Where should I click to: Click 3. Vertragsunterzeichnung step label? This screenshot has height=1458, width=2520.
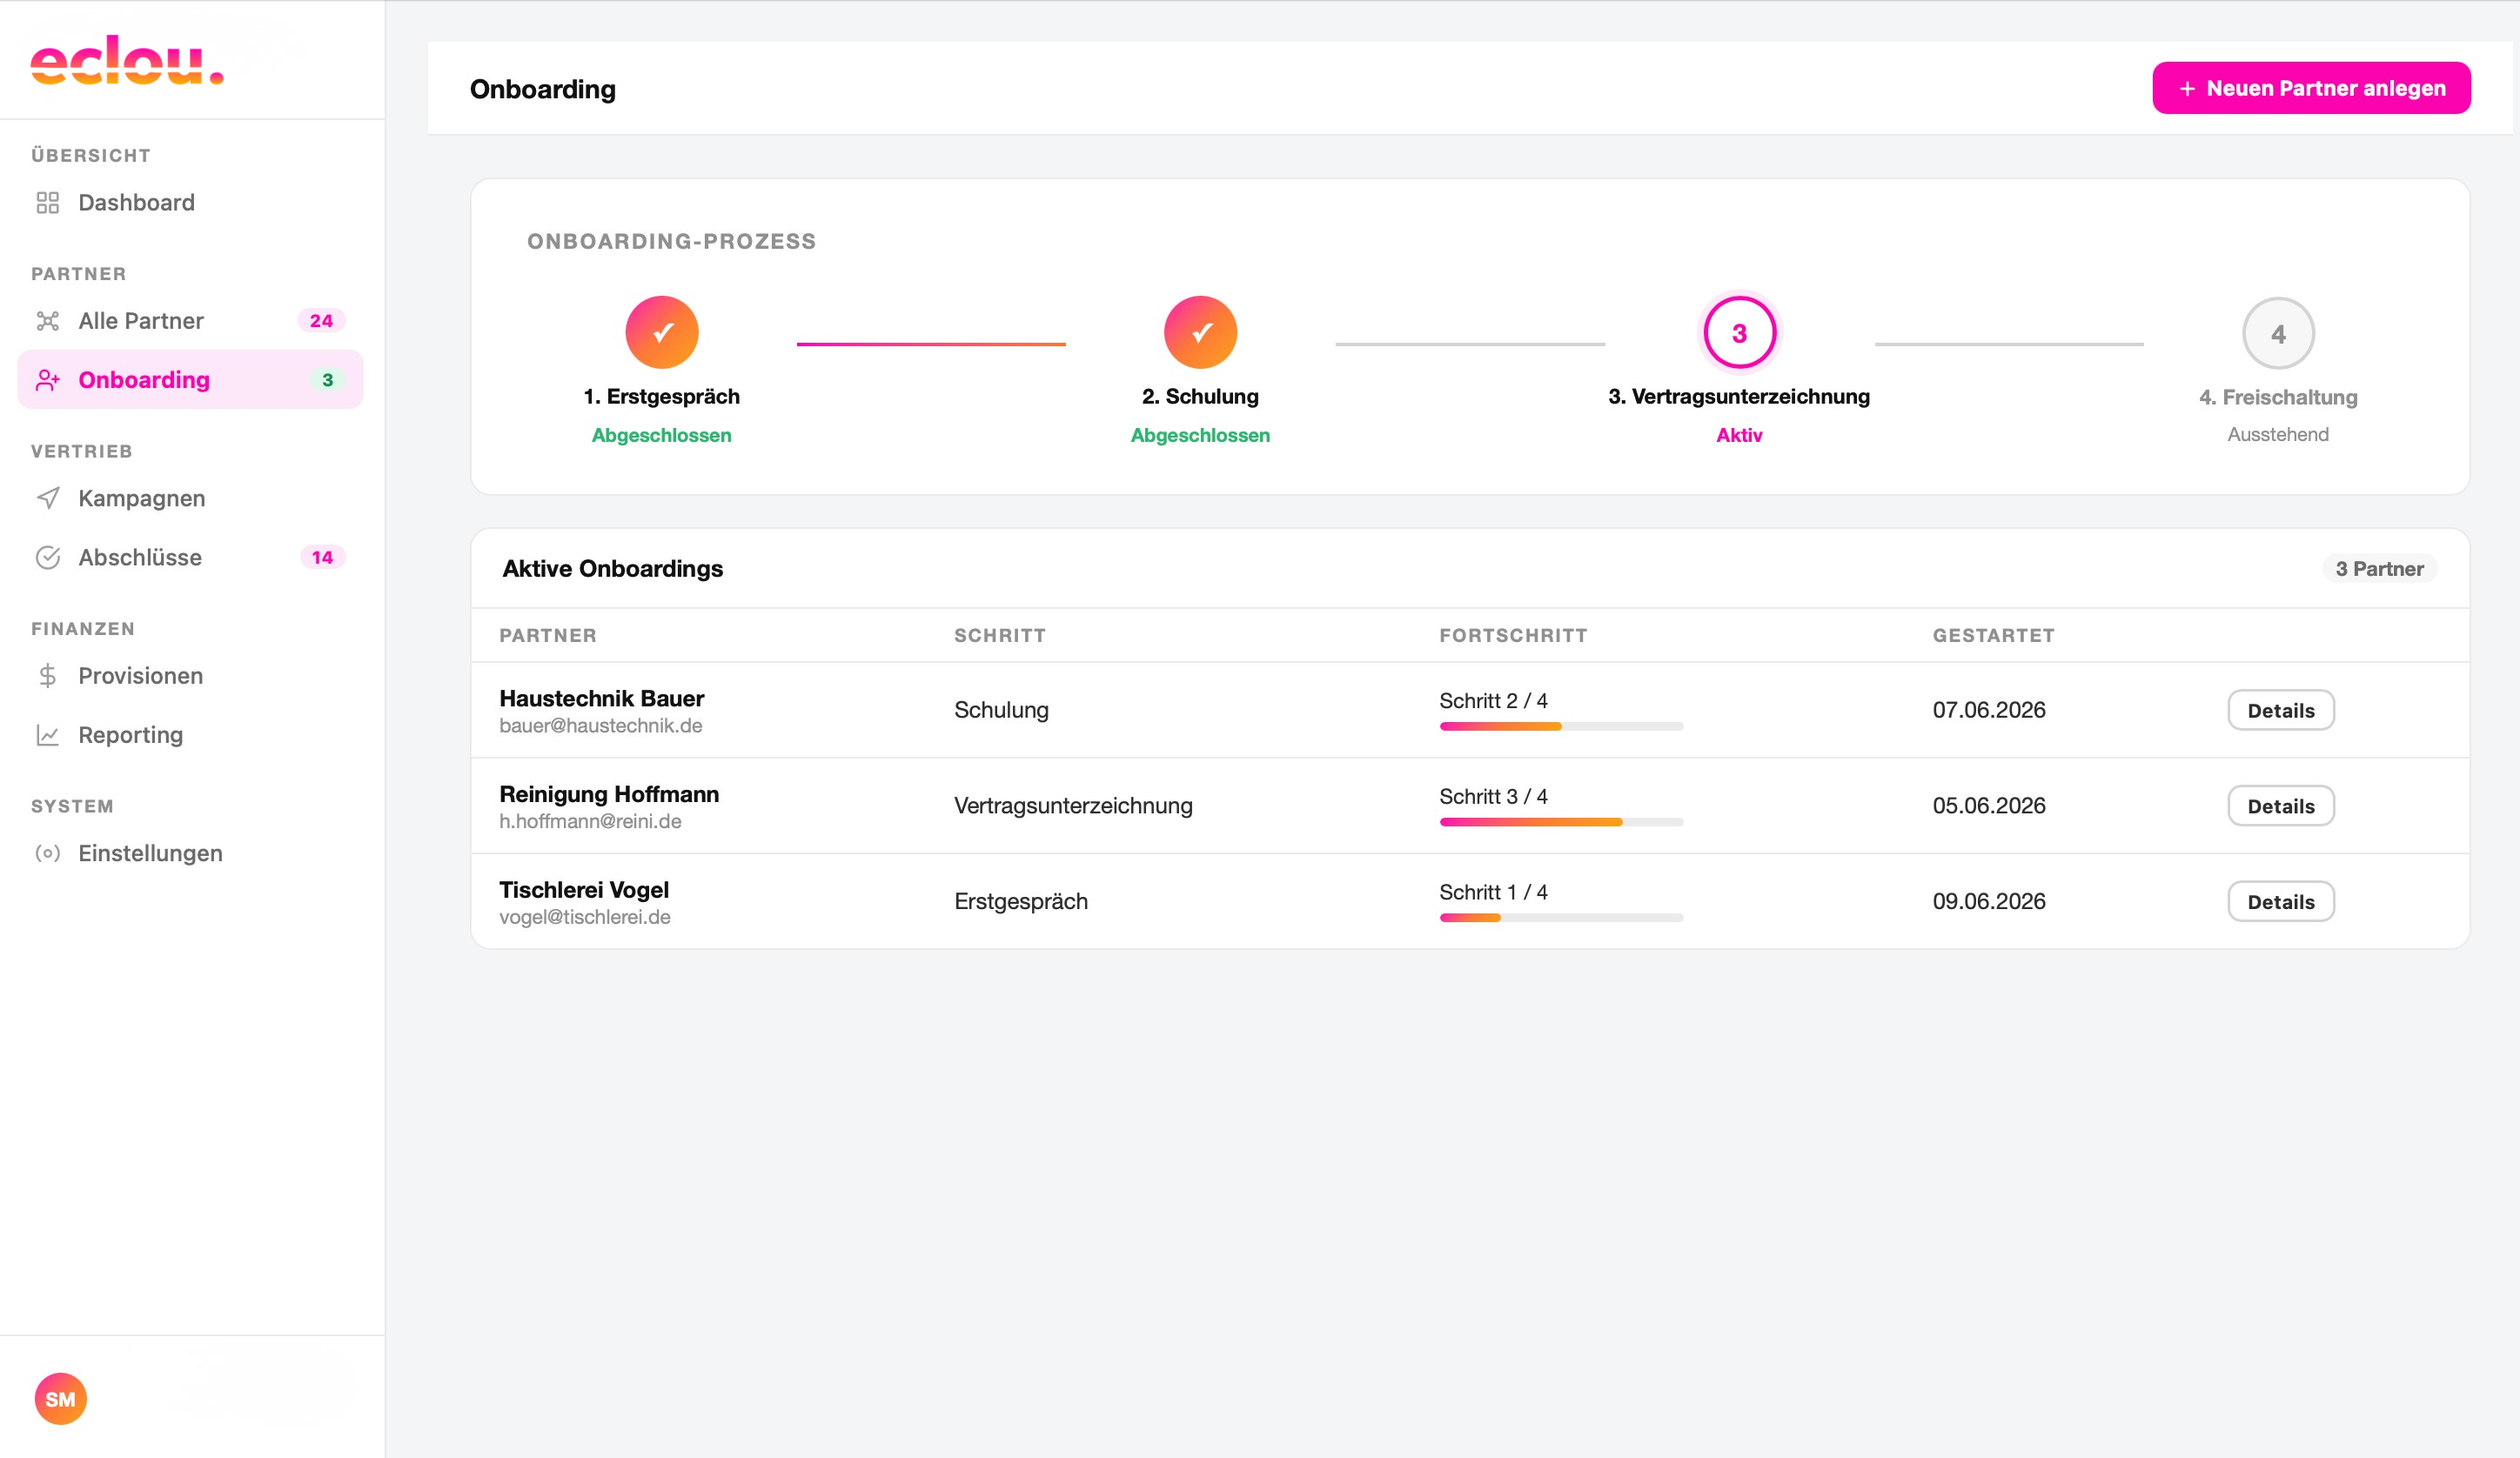1739,396
